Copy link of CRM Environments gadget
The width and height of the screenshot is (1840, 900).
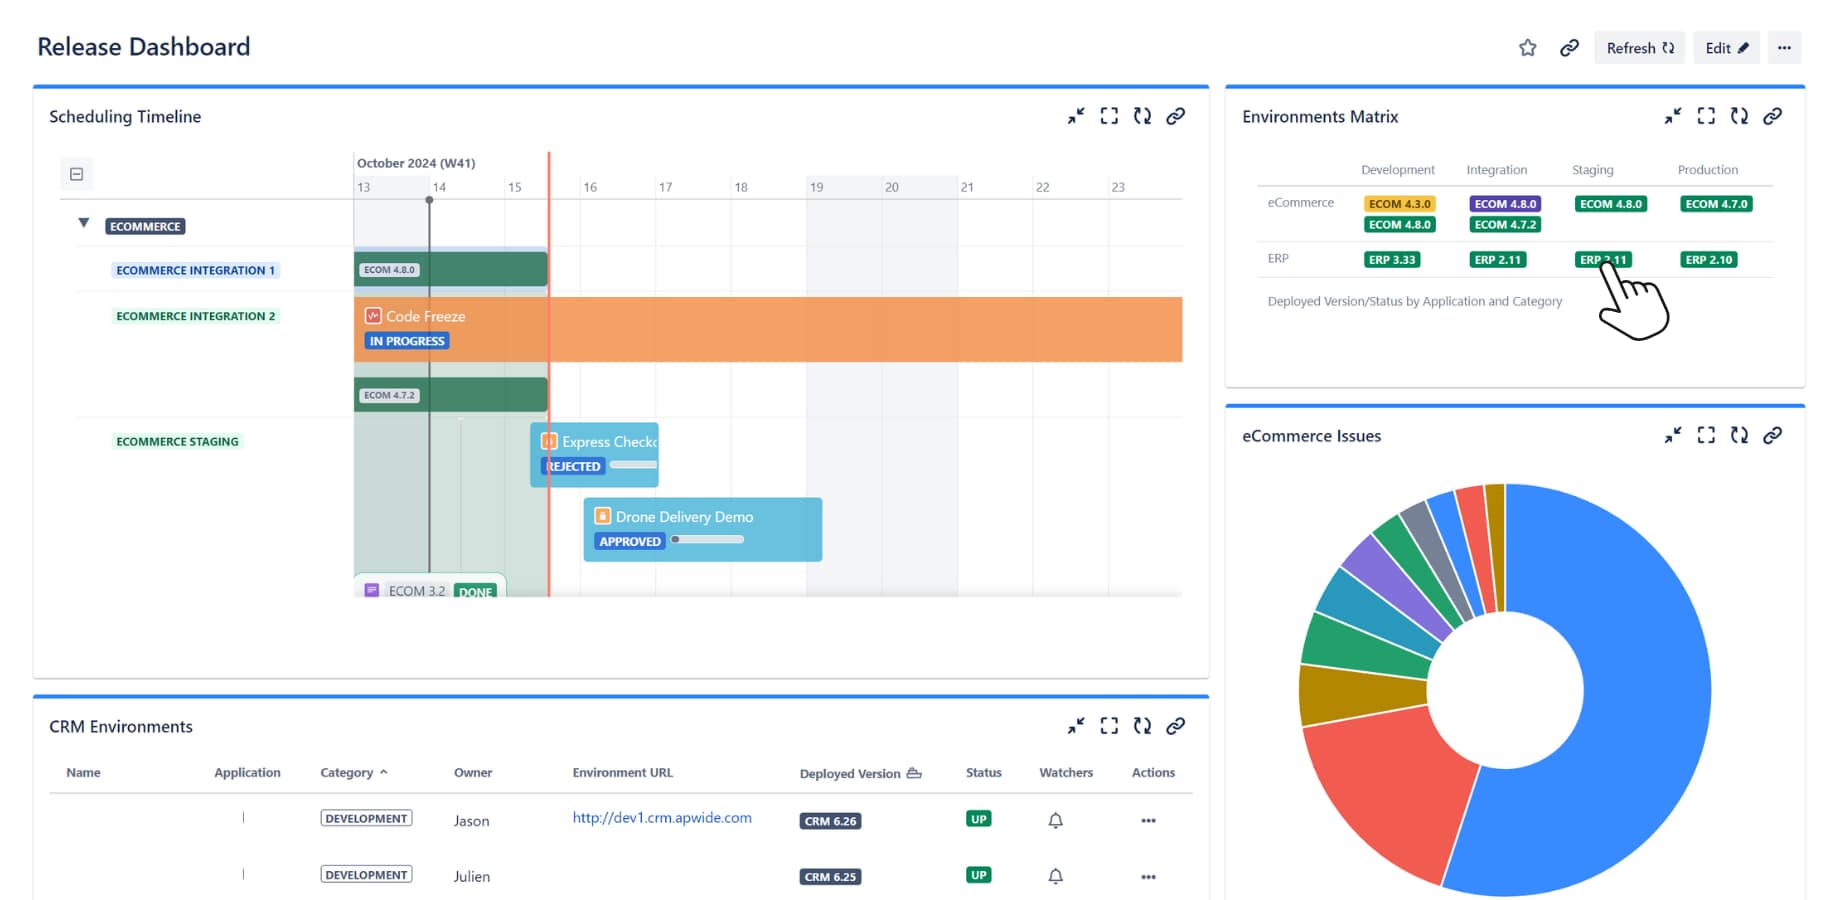tap(1175, 726)
